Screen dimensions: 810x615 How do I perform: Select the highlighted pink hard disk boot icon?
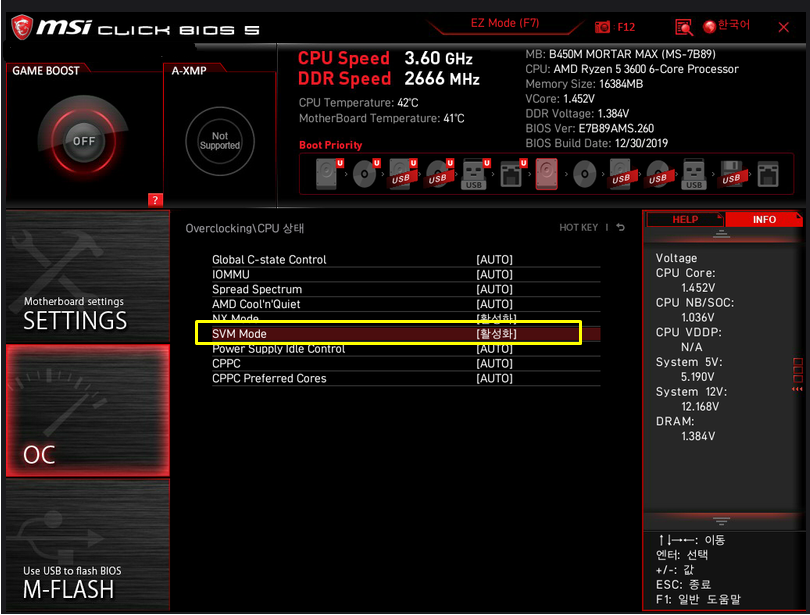pos(547,174)
